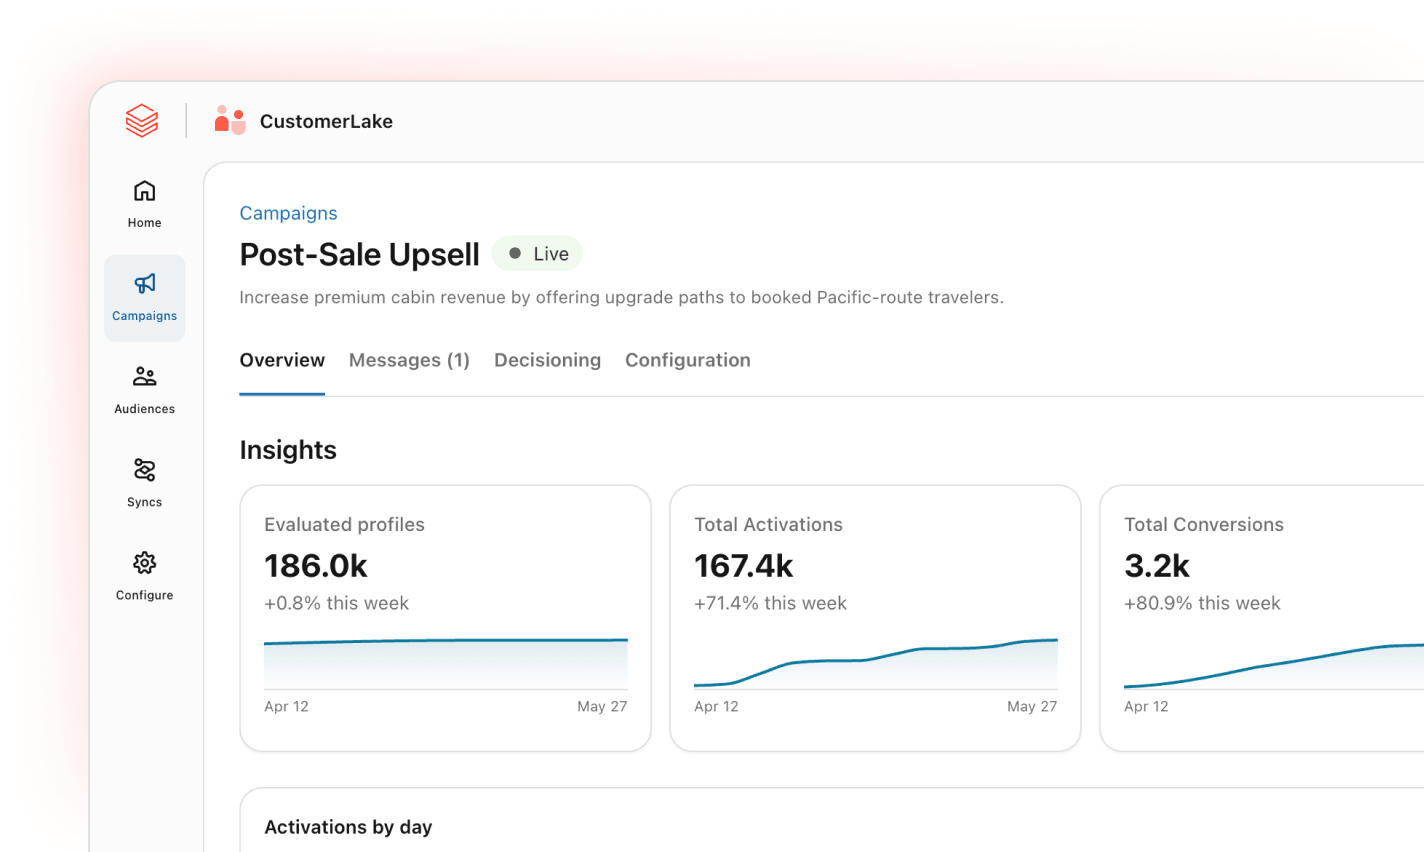Image resolution: width=1424 pixels, height=852 pixels.
Task: Click the Post-Sale Upsell campaign title
Action: click(x=360, y=254)
